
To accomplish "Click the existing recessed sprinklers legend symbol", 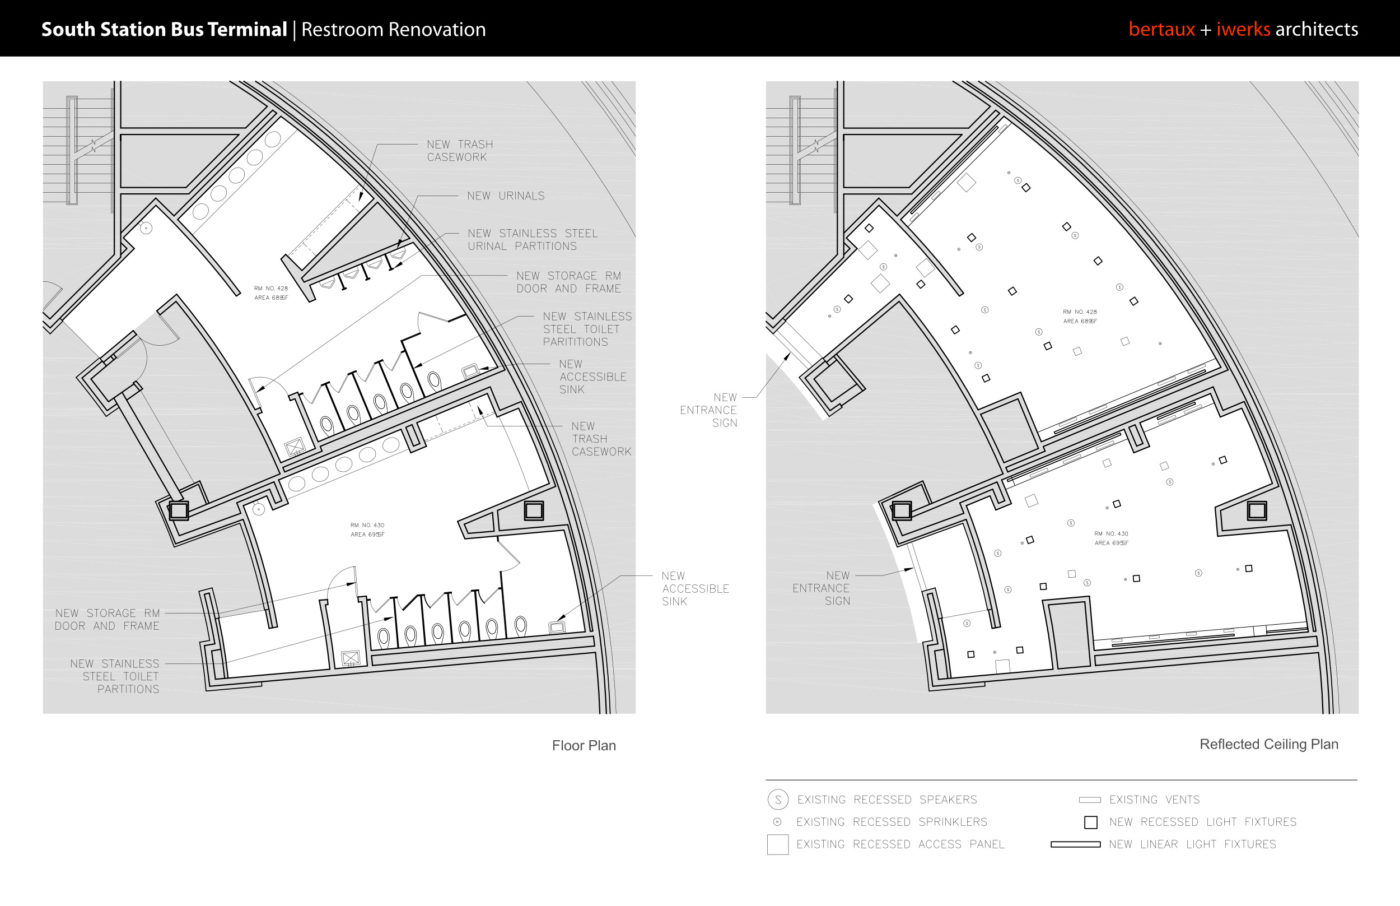I will (777, 822).
